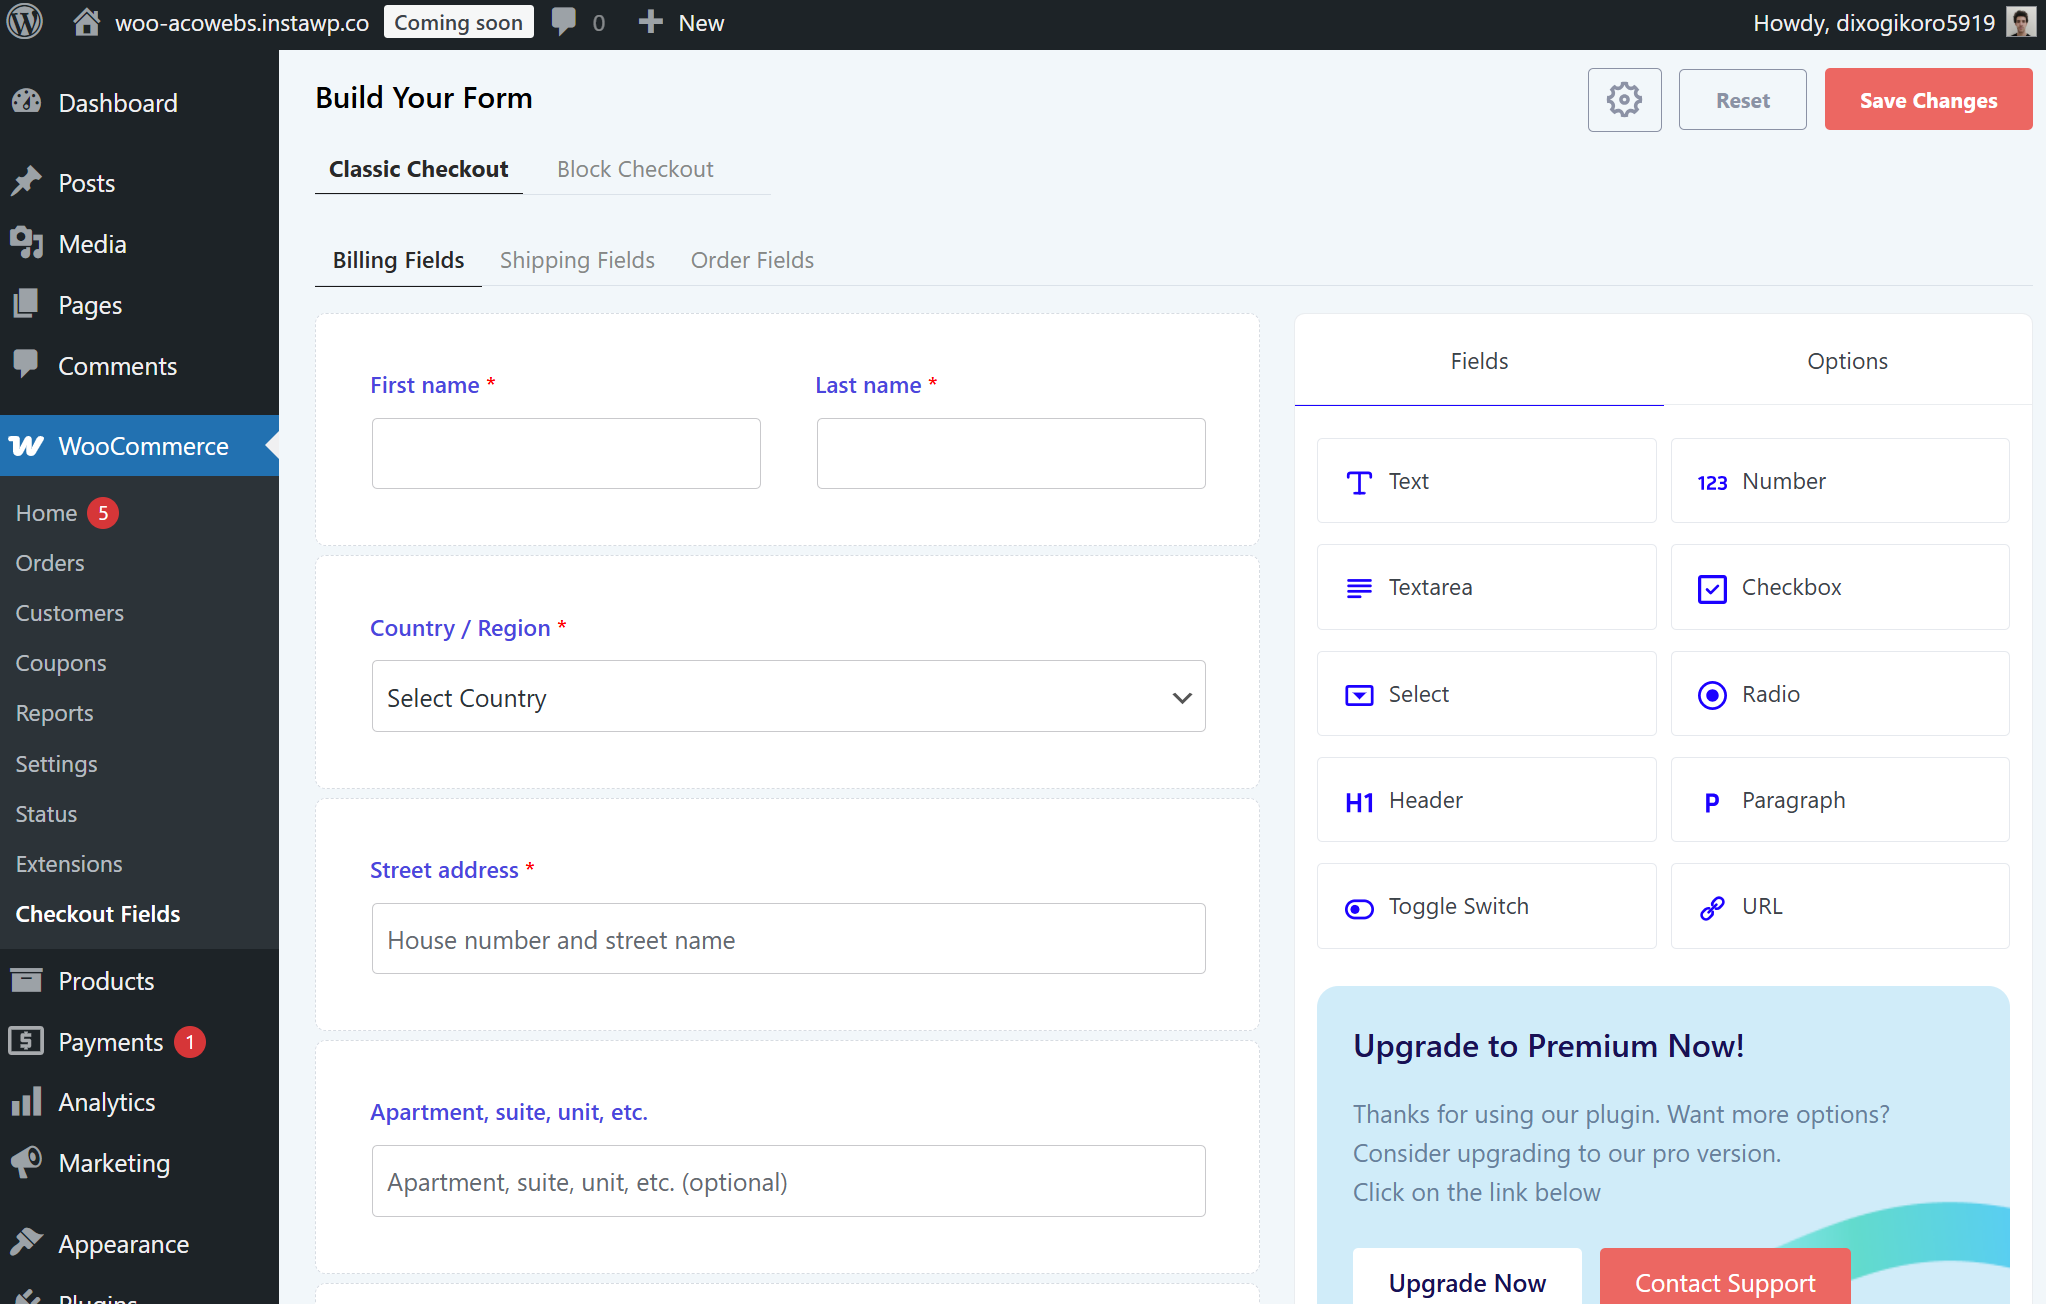Add a Radio field type
This screenshot has width=2046, height=1304.
1839,694
